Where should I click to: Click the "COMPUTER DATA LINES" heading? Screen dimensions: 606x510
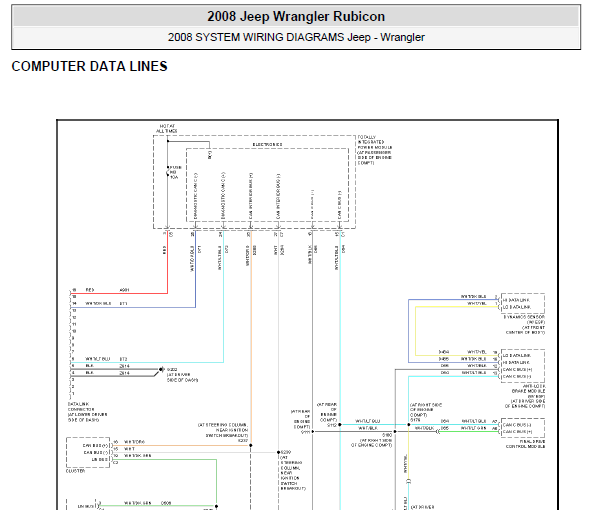(89, 66)
